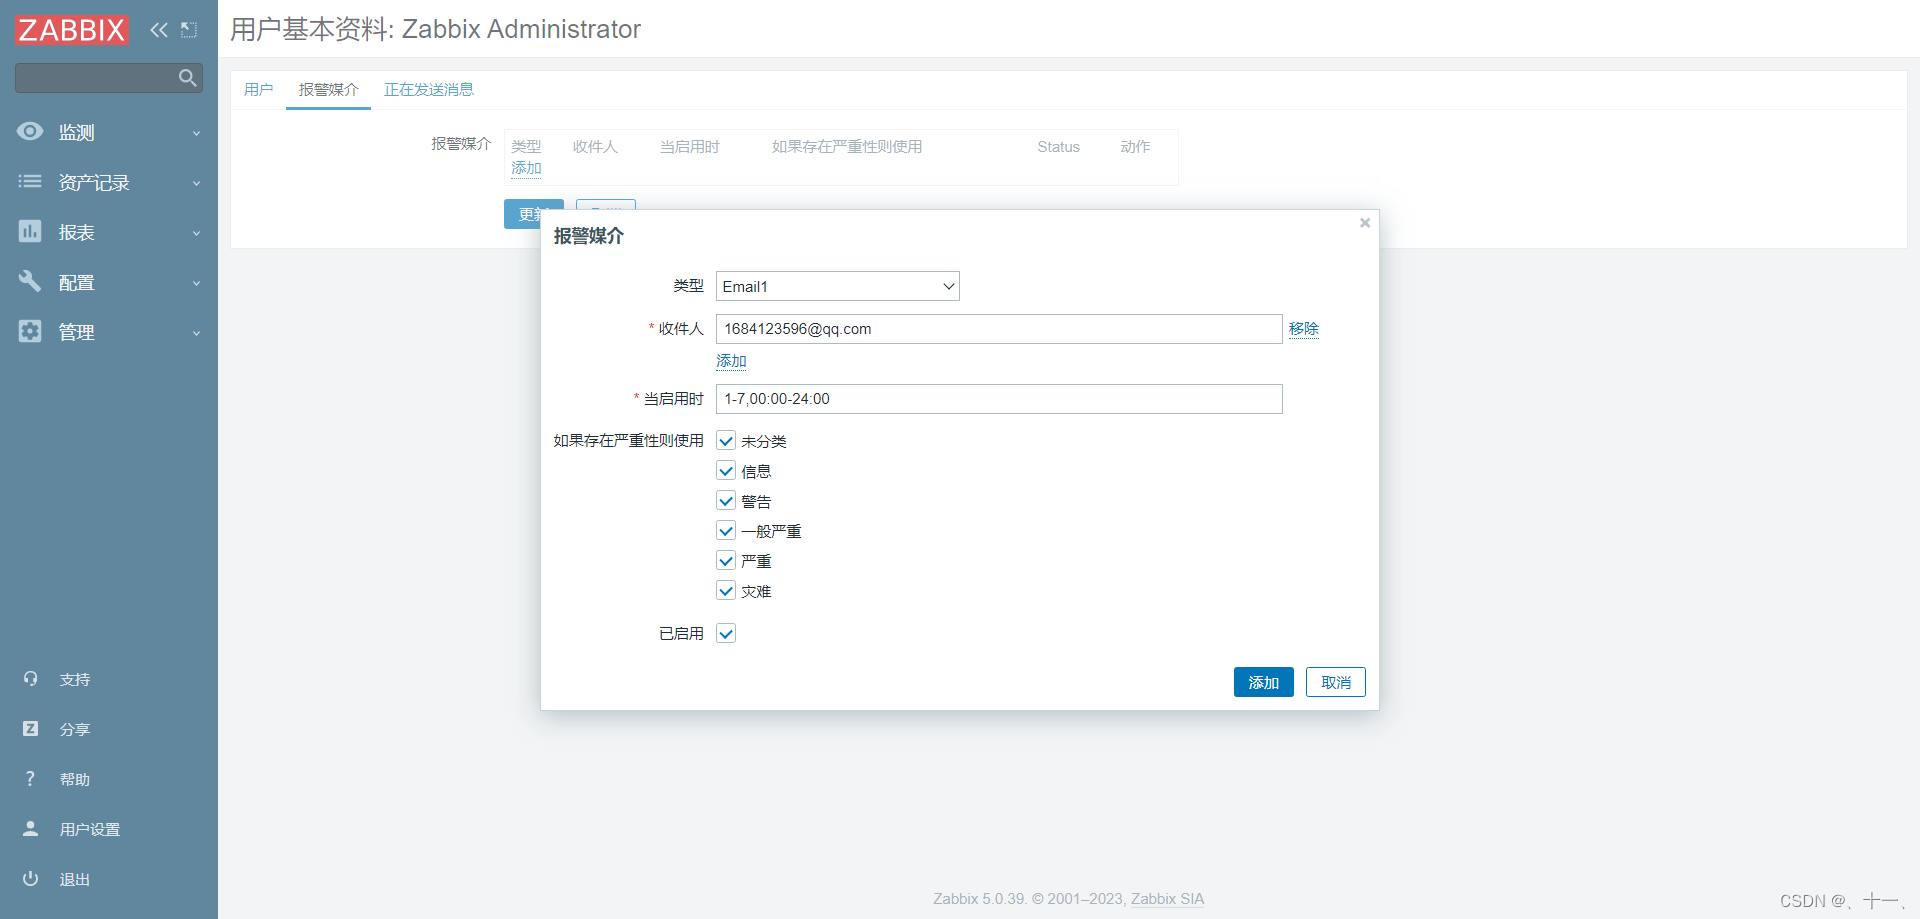Image resolution: width=1920 pixels, height=919 pixels.
Task: Switch to the 正在发送消息 tab
Action: tap(429, 90)
